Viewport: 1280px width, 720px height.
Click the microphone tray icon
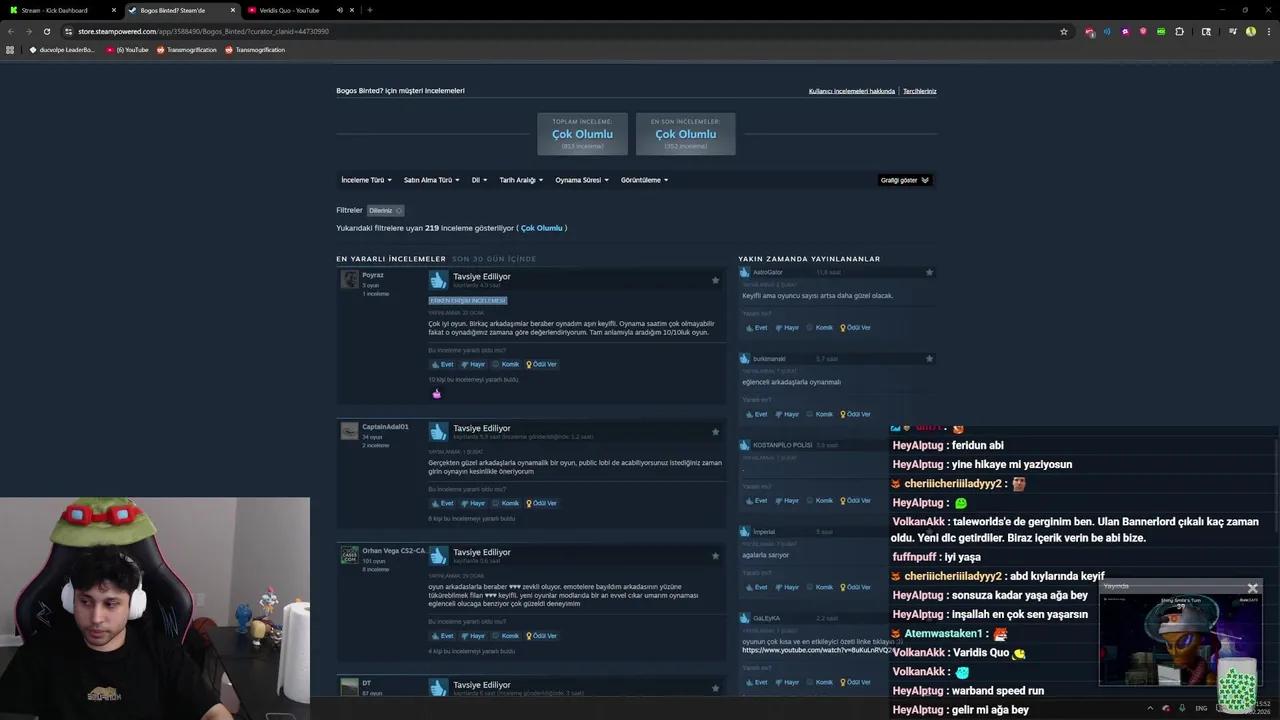pos(1183,708)
